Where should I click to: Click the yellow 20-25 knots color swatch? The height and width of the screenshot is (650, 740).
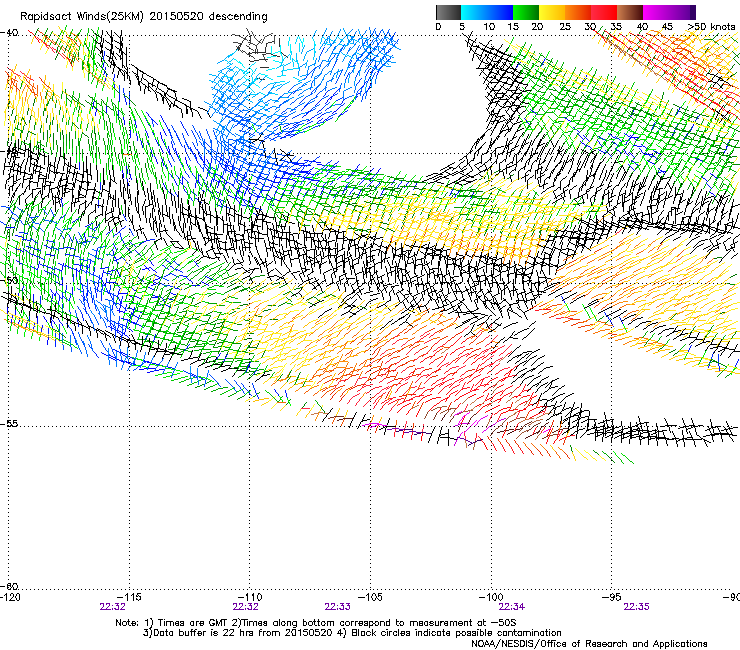coord(552,12)
